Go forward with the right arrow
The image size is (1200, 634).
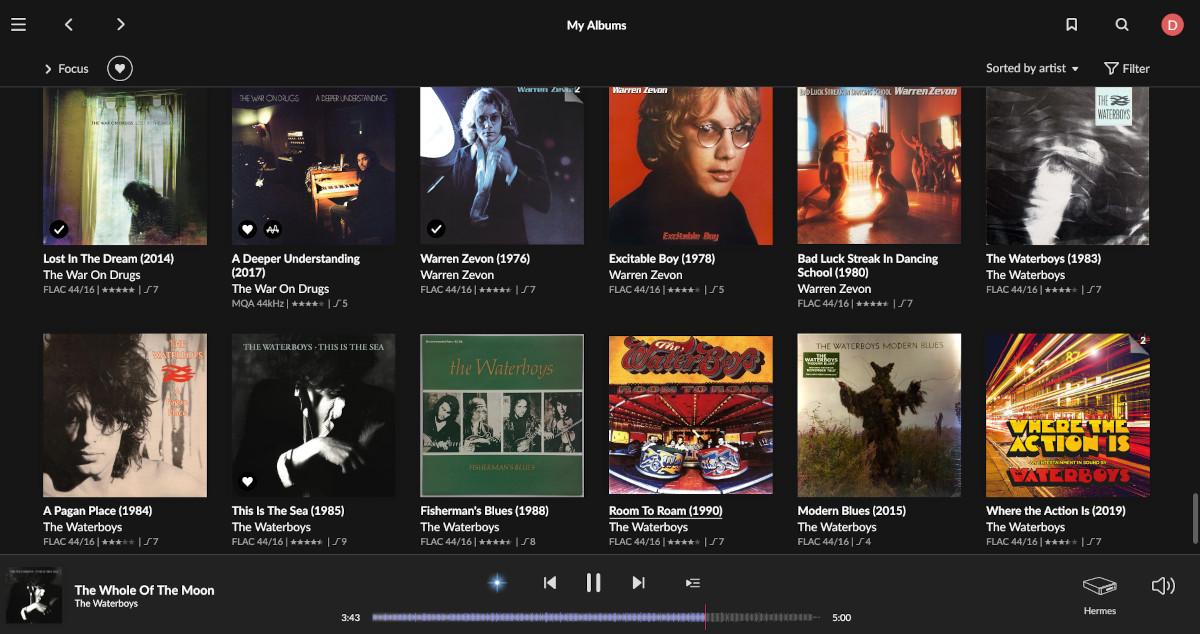pyautogui.click(x=120, y=25)
